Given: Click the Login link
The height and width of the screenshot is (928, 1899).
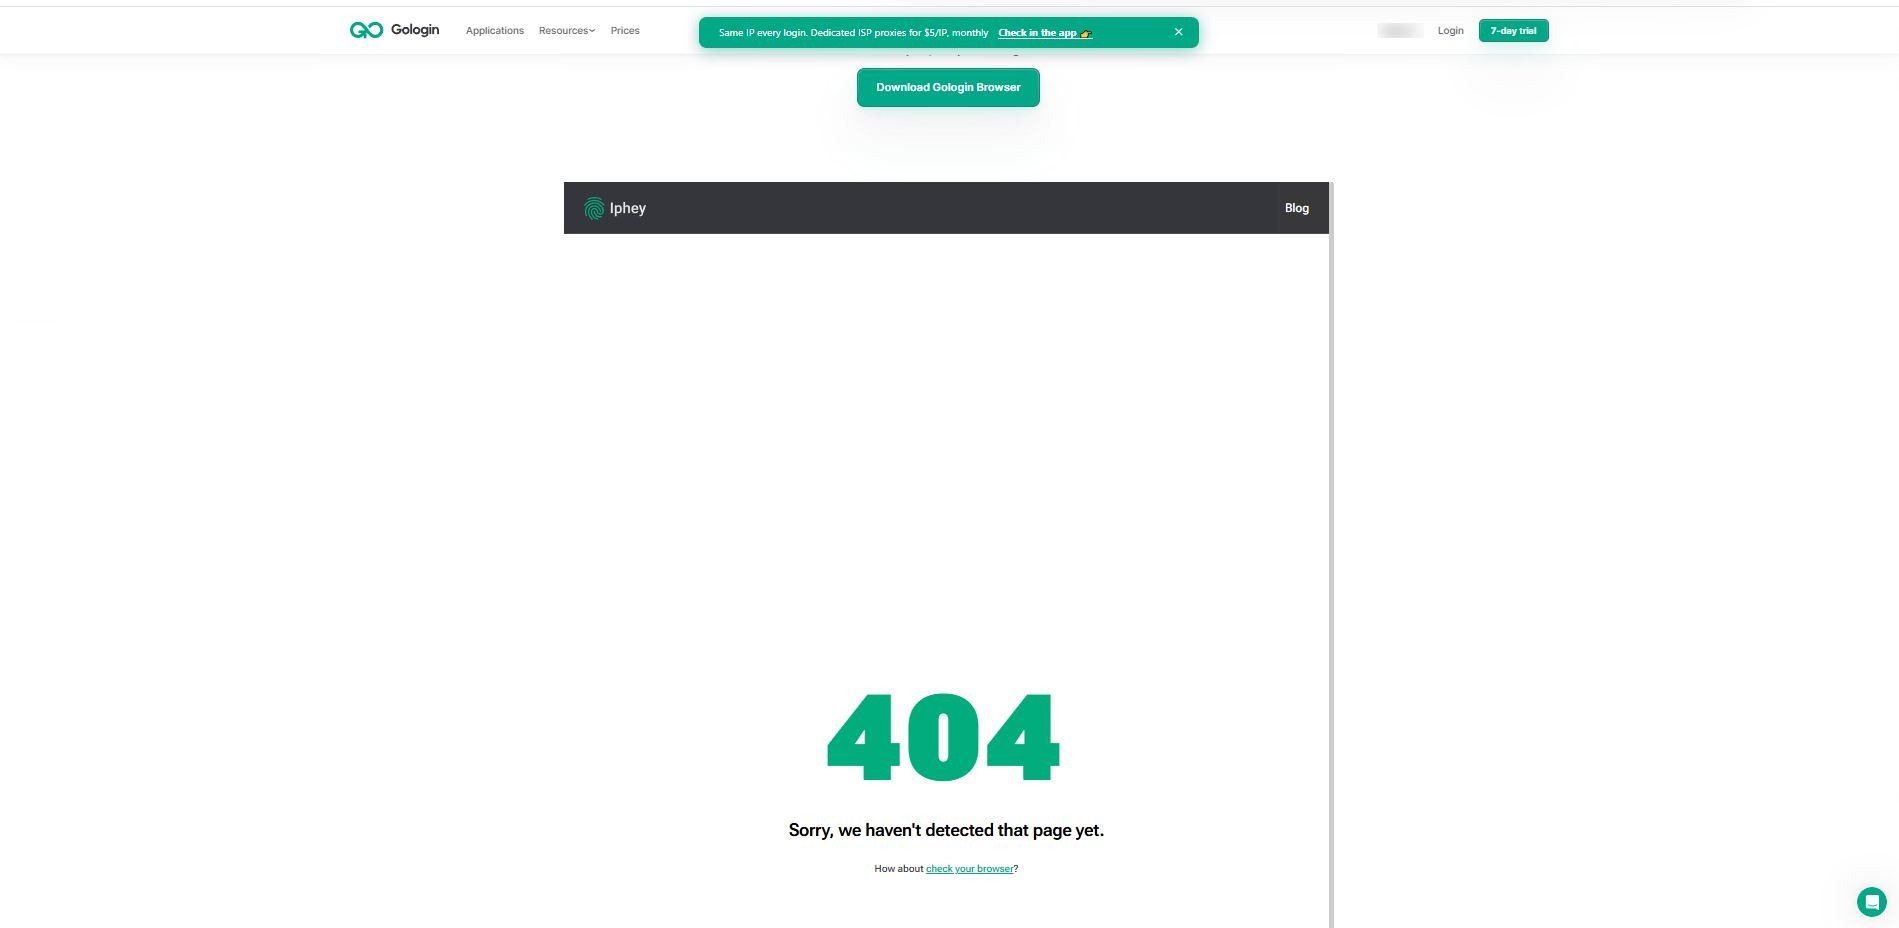Looking at the screenshot, I should click(1450, 31).
